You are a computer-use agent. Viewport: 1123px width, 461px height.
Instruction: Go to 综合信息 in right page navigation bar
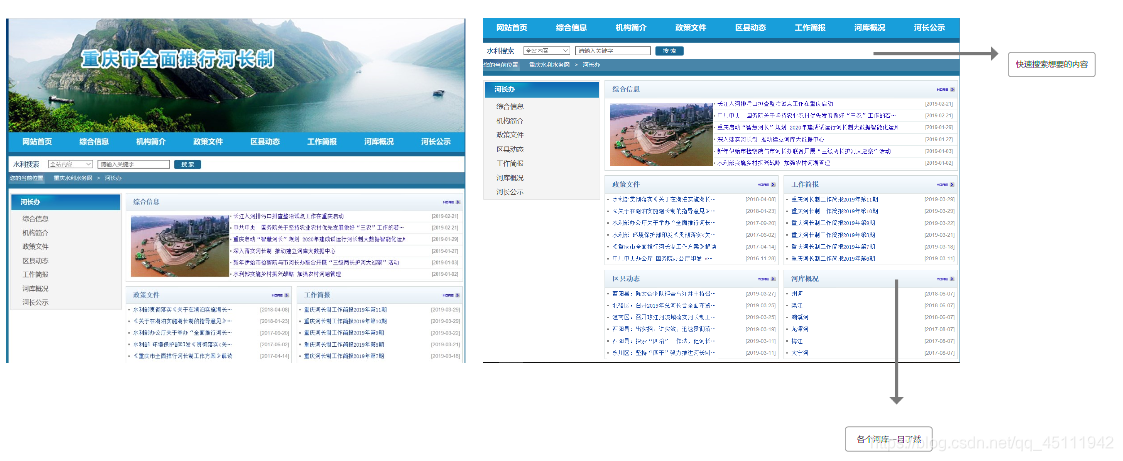[572, 27]
